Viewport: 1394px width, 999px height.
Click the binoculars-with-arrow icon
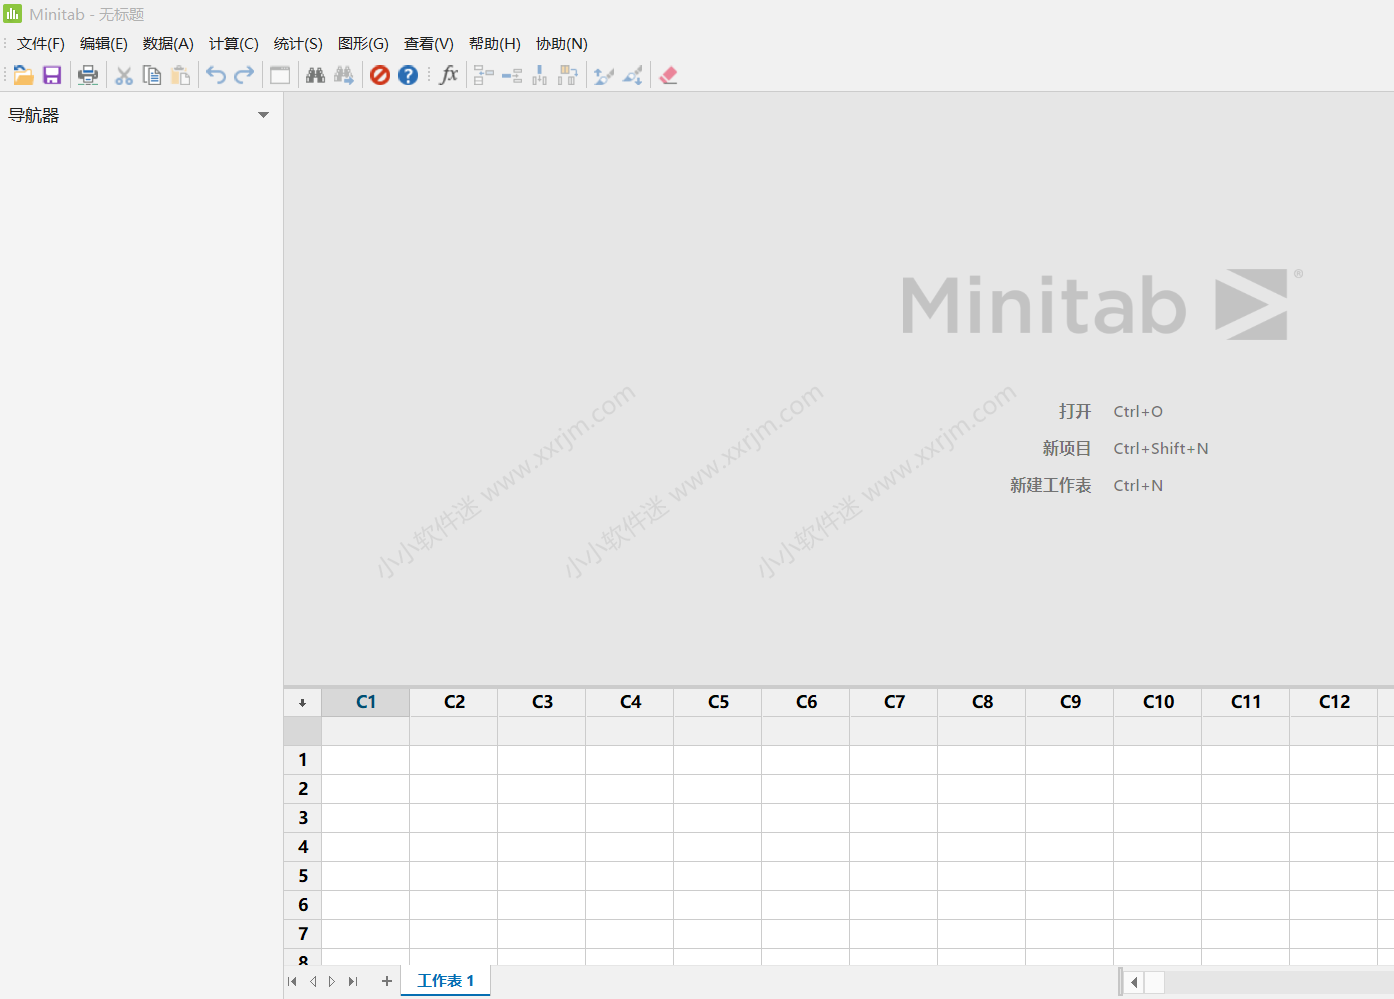[344, 75]
